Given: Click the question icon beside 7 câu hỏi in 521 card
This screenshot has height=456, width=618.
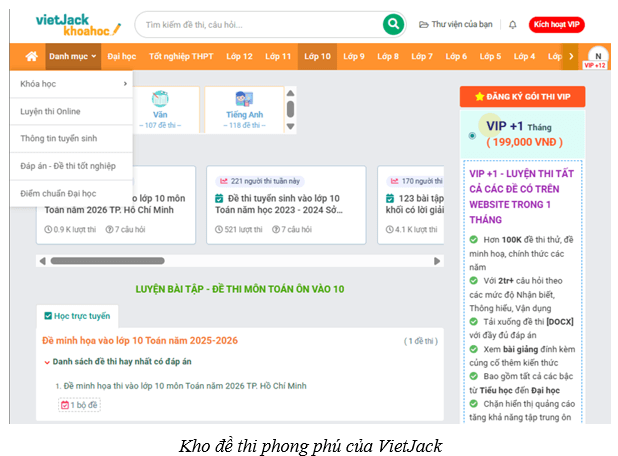Looking at the screenshot, I should point(276,229).
